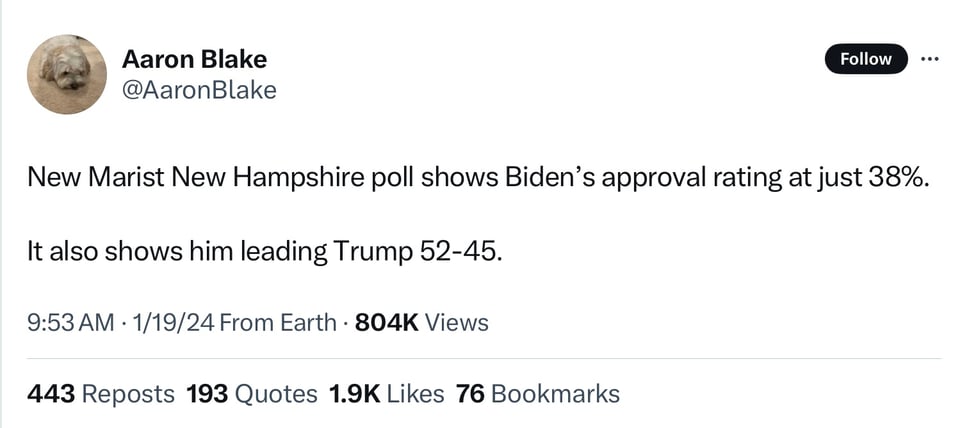Click the Aaron Blake display name
Screen dimensions: 960x428
tap(194, 58)
